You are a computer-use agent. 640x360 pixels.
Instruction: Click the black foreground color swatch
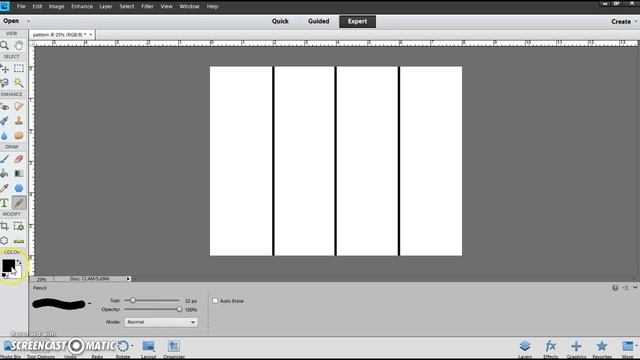coord(8,266)
